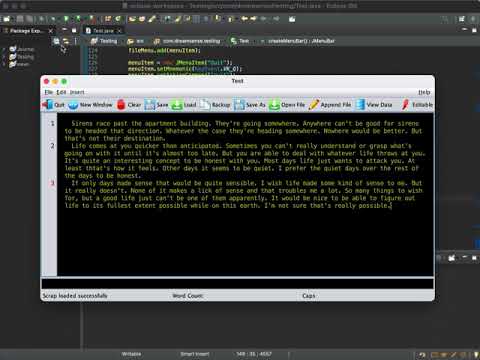This screenshot has height=360, width=480.
Task: Click the 'Word Count:' status label
Action: pos(188,296)
